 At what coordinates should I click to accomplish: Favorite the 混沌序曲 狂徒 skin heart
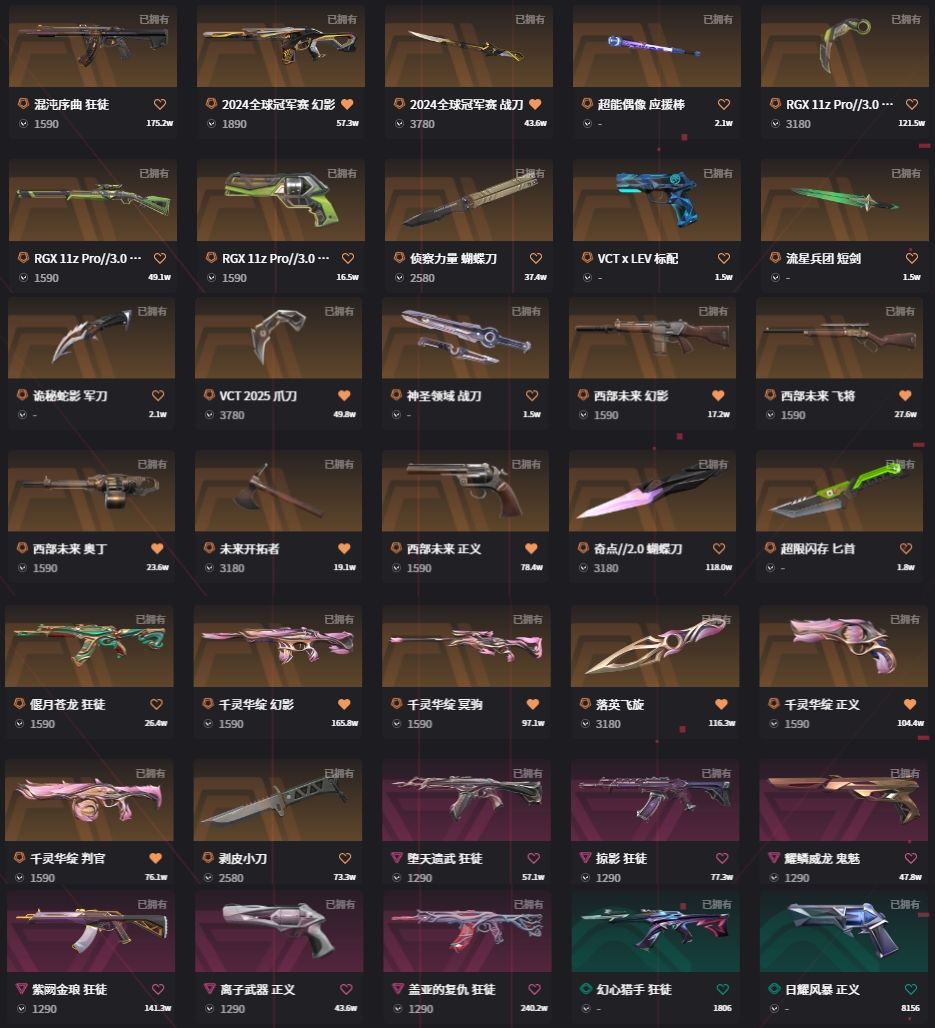coord(159,104)
